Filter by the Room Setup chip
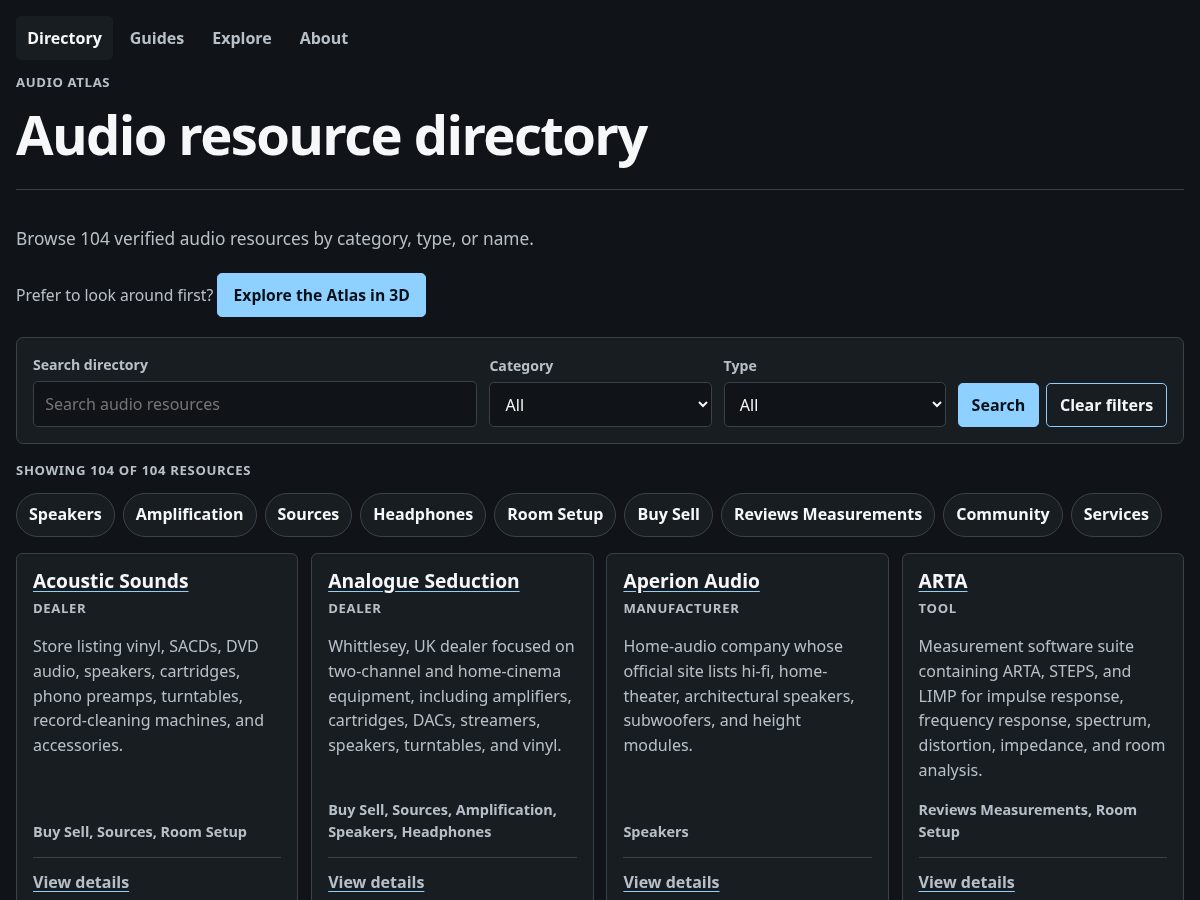This screenshot has width=1200, height=900. pos(555,514)
